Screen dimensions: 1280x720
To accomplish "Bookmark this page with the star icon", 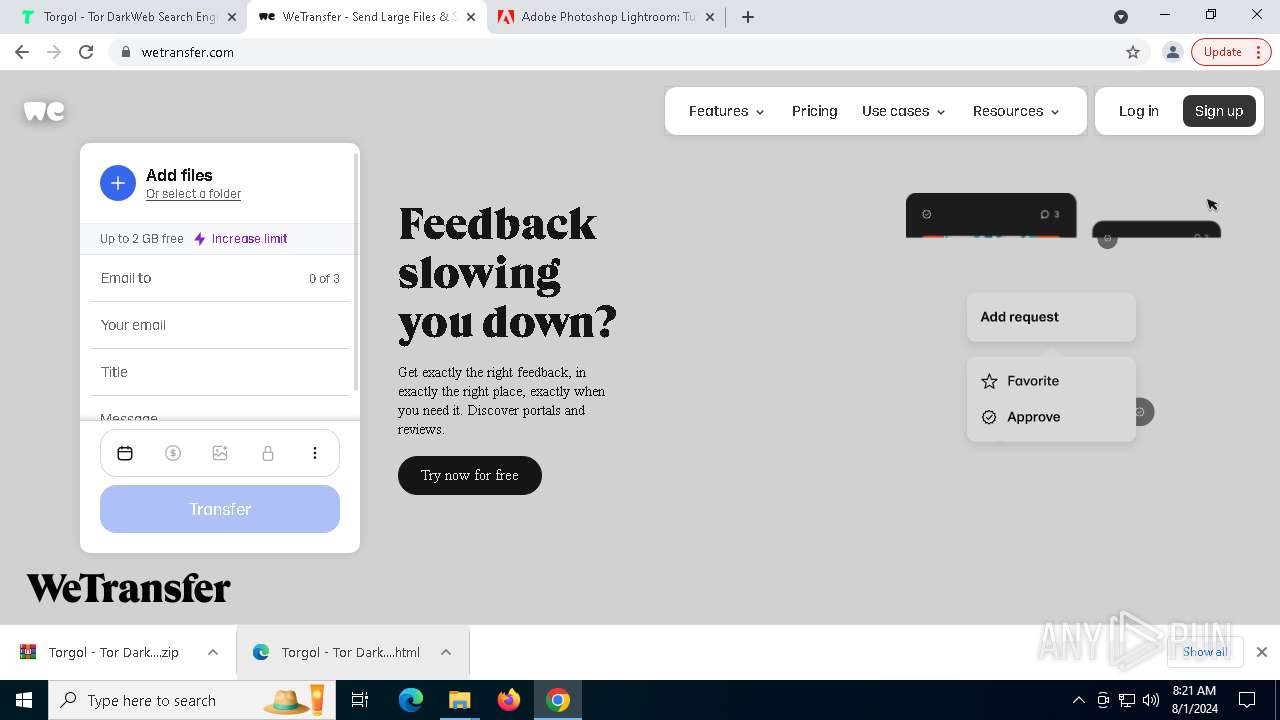I will pyautogui.click(x=1133, y=52).
